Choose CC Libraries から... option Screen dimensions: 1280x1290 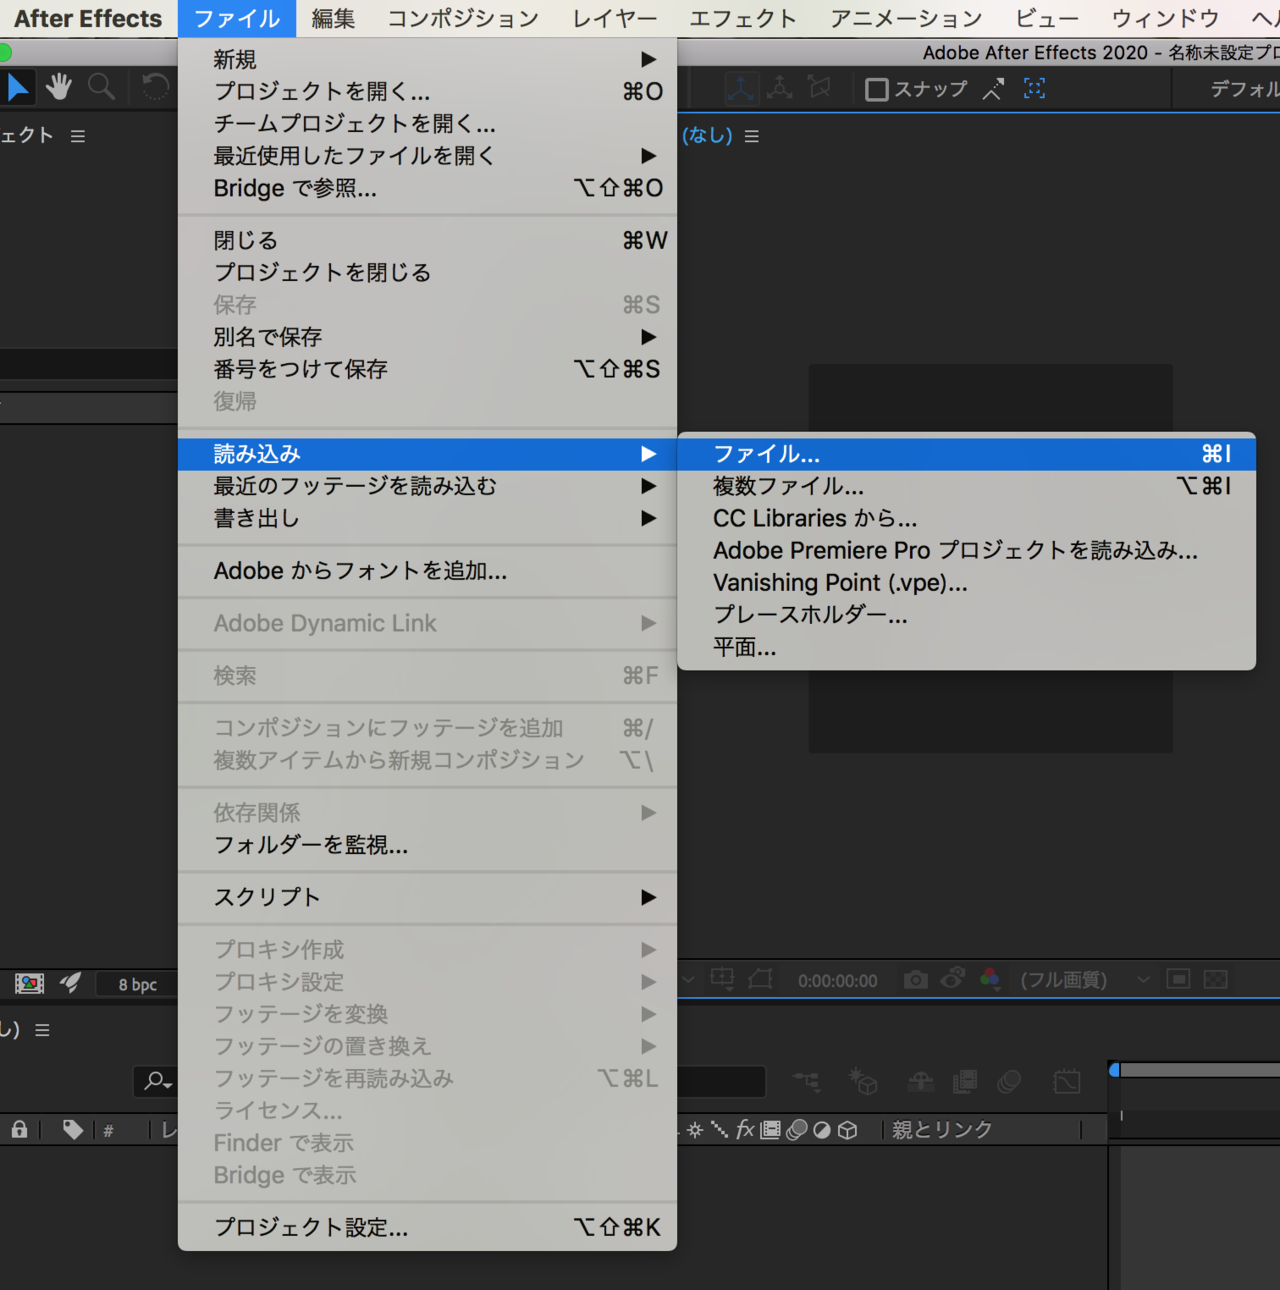pos(967,518)
